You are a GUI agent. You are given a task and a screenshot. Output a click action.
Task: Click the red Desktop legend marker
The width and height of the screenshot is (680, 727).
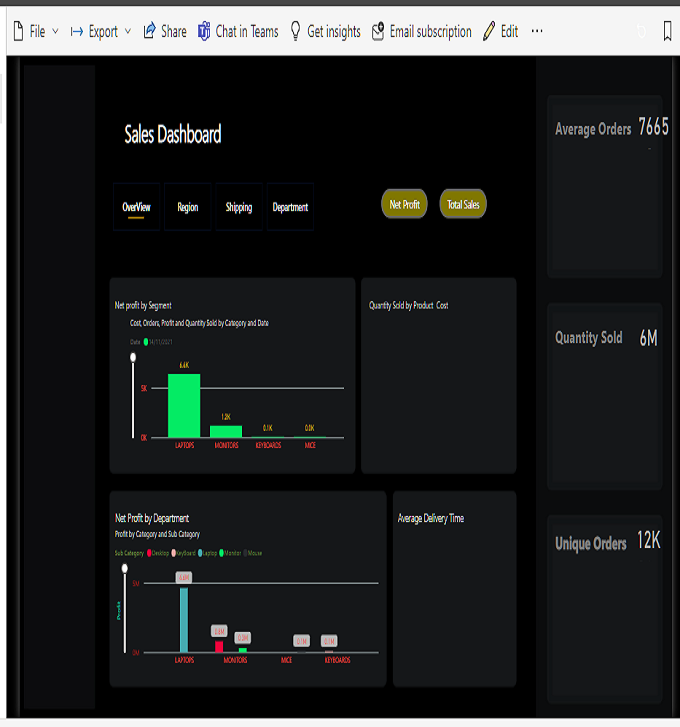pos(149,553)
